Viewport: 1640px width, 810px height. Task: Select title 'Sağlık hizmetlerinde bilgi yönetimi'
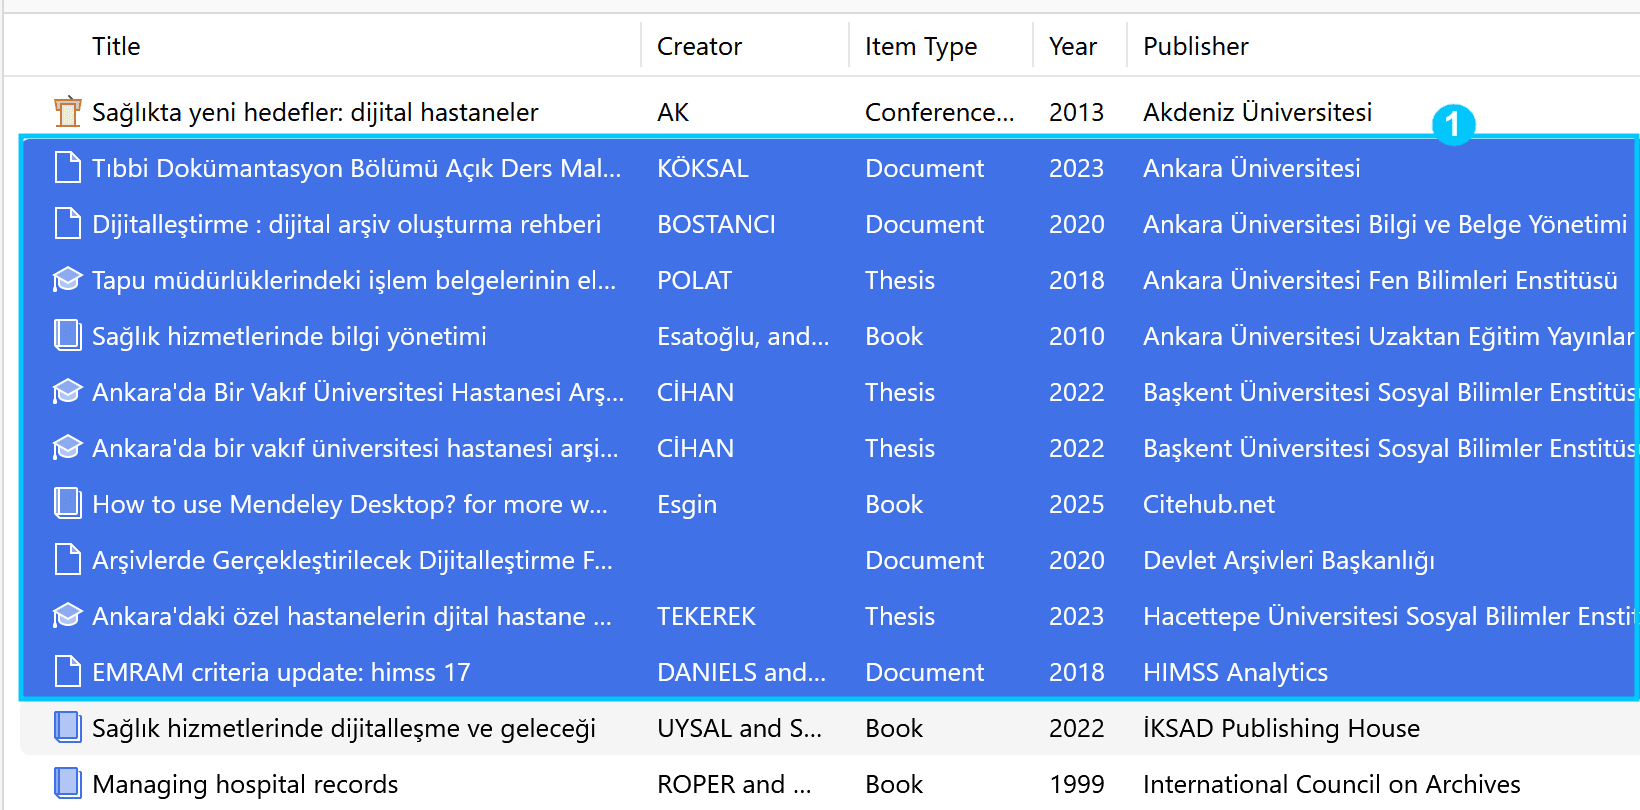point(289,336)
